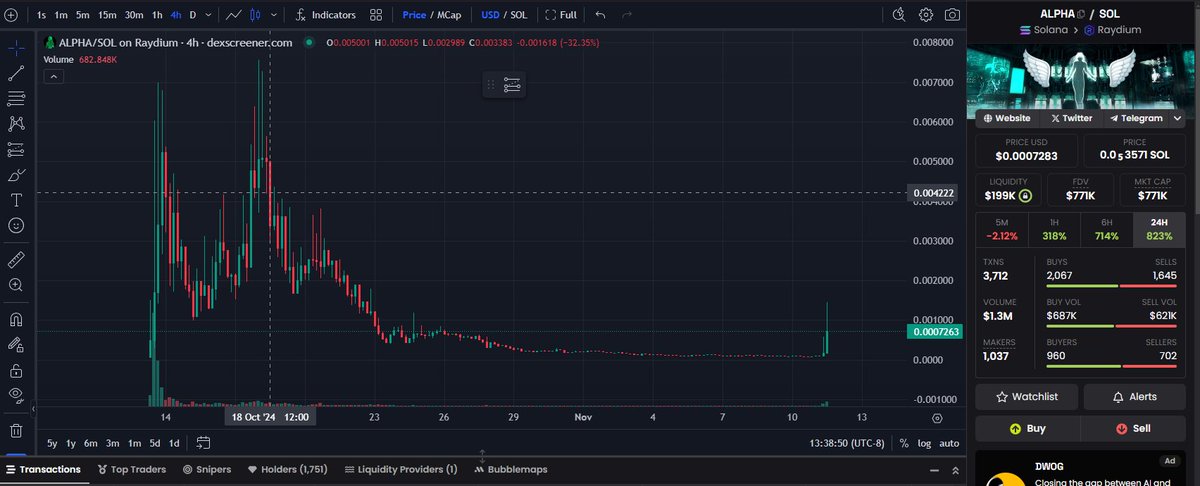Toggle lock all drawing tools
Image resolution: width=1200 pixels, height=486 pixels.
click(x=16, y=370)
